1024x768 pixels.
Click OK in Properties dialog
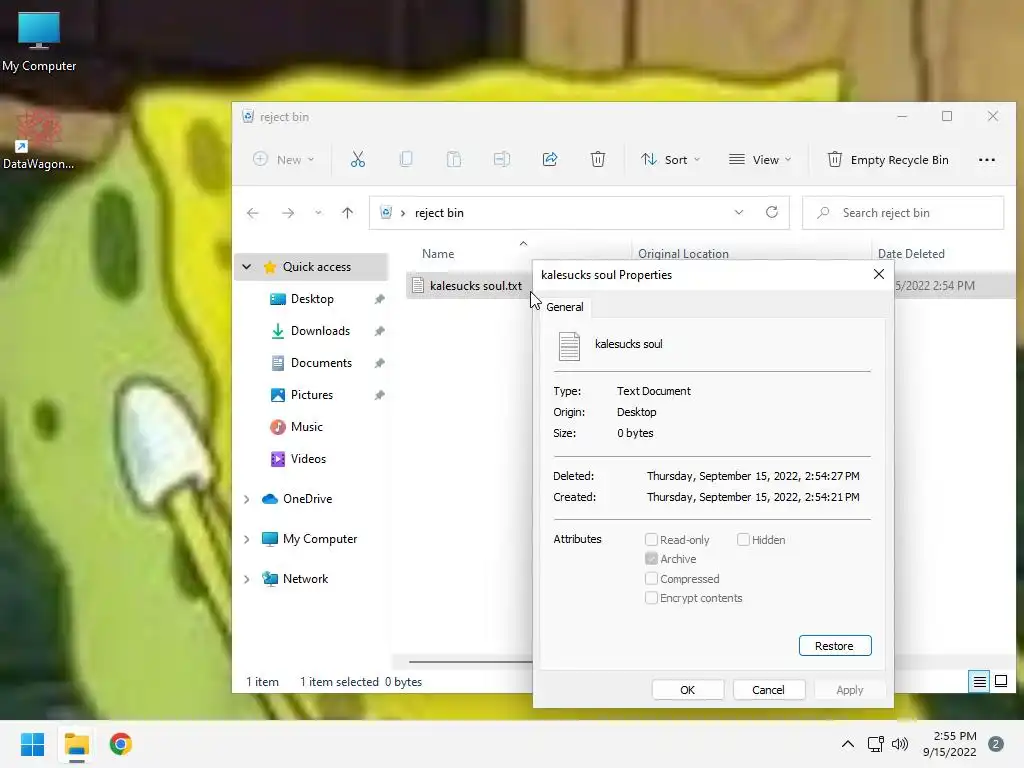coord(688,690)
